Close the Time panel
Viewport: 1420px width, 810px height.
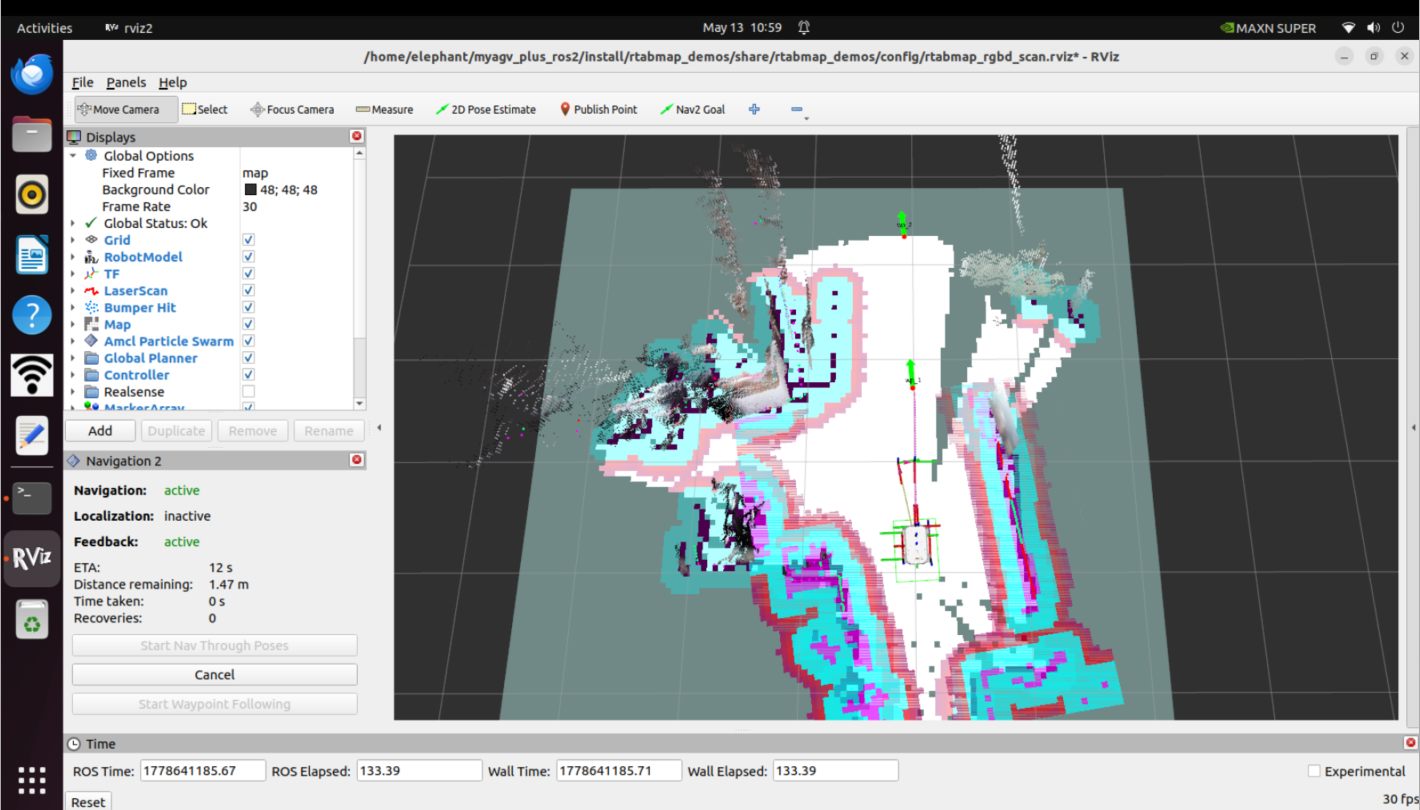[1410, 743]
